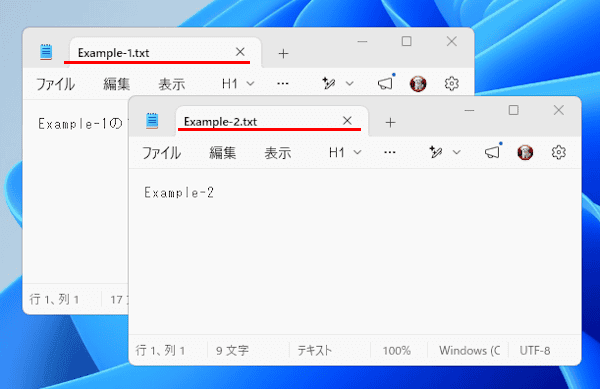Open settings gear in Example-2 window

558,152
